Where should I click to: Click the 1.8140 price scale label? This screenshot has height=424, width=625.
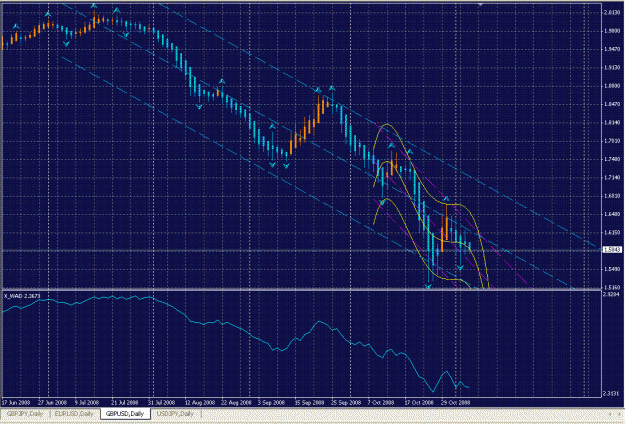[x=611, y=123]
